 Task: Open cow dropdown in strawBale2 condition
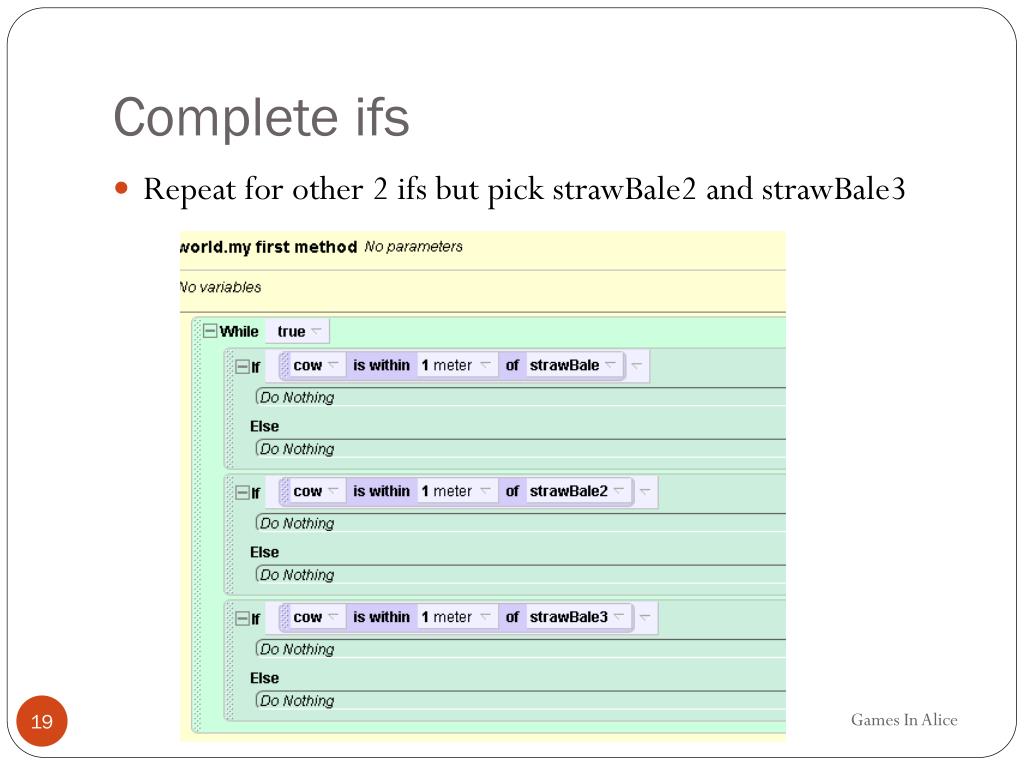[x=333, y=490]
